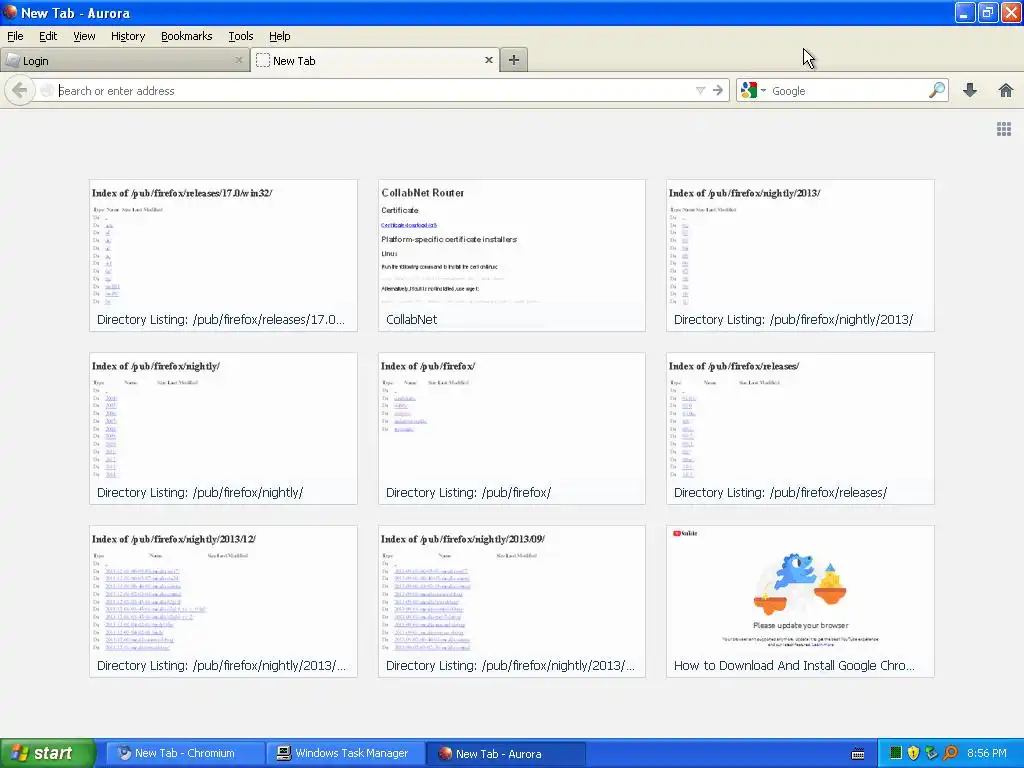Open the File menu
The width and height of the screenshot is (1024, 768).
(x=15, y=36)
